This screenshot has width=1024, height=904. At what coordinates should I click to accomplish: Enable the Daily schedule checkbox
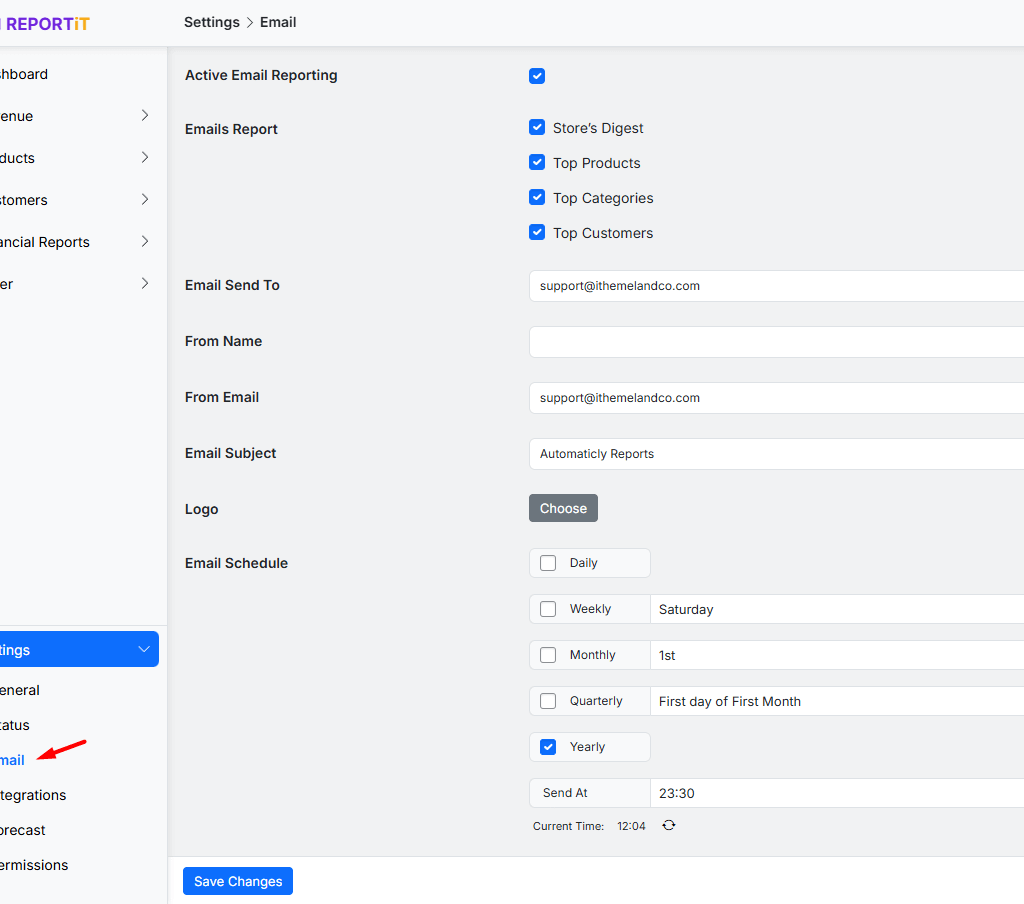548,563
